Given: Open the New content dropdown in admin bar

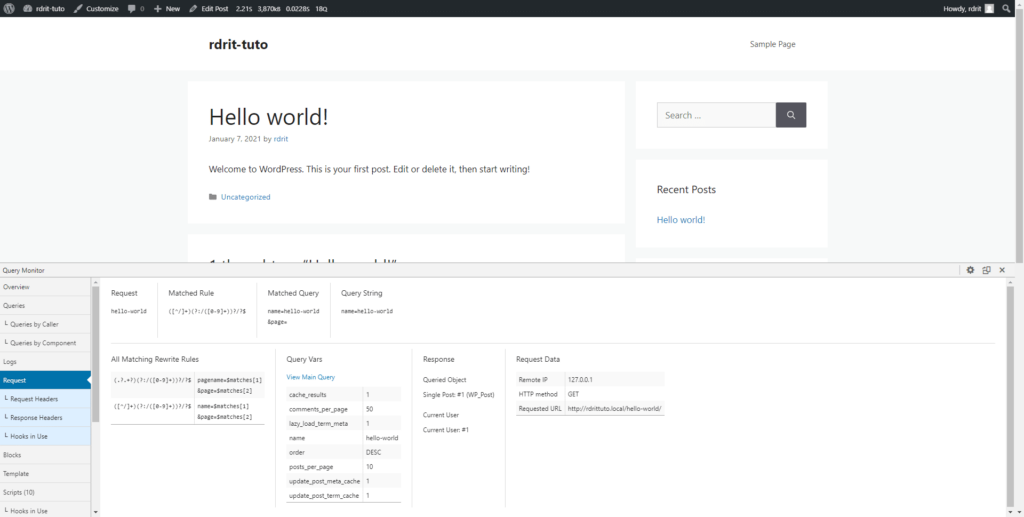Looking at the screenshot, I should click(x=167, y=8).
